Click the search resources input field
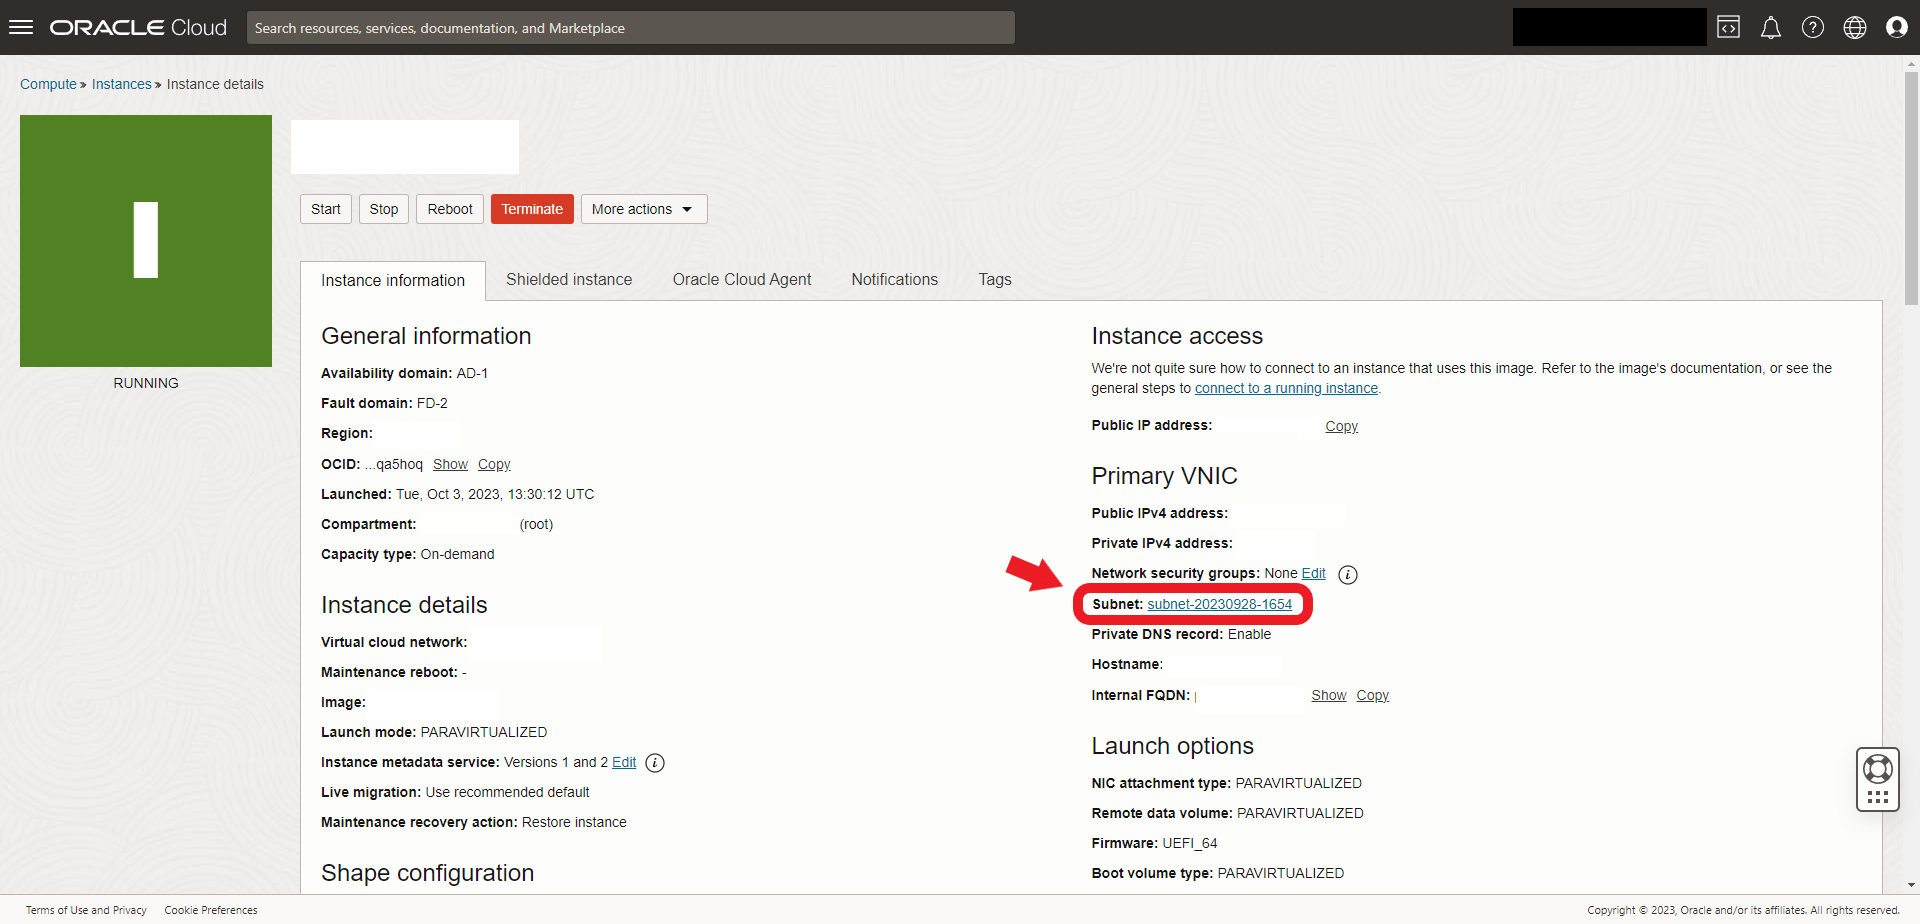 tap(630, 28)
